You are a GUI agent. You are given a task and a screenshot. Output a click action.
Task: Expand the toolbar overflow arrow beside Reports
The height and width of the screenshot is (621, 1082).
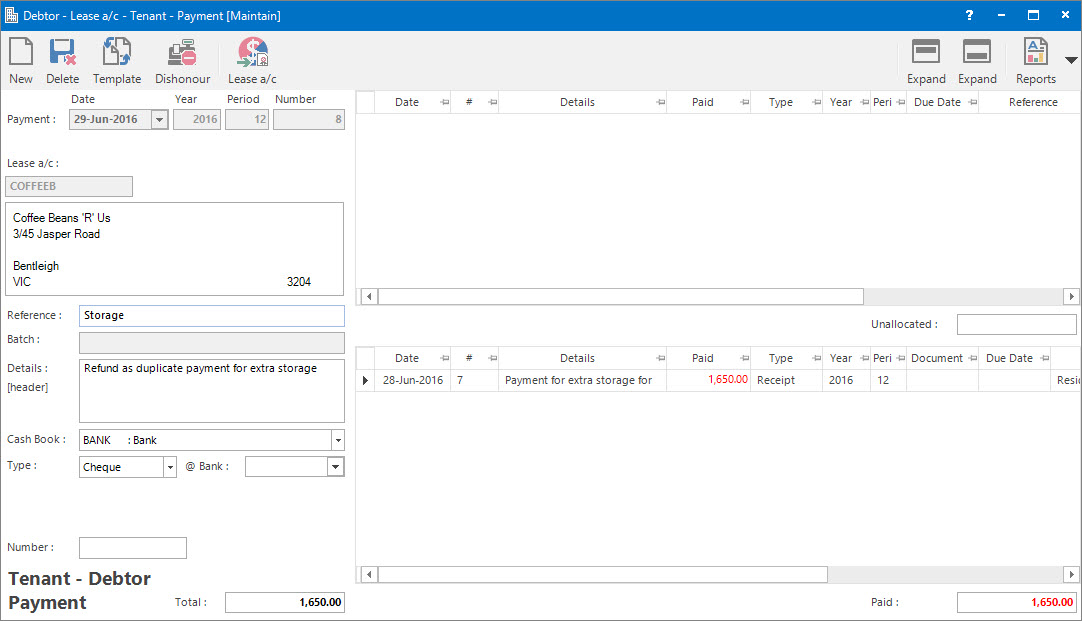1071,60
